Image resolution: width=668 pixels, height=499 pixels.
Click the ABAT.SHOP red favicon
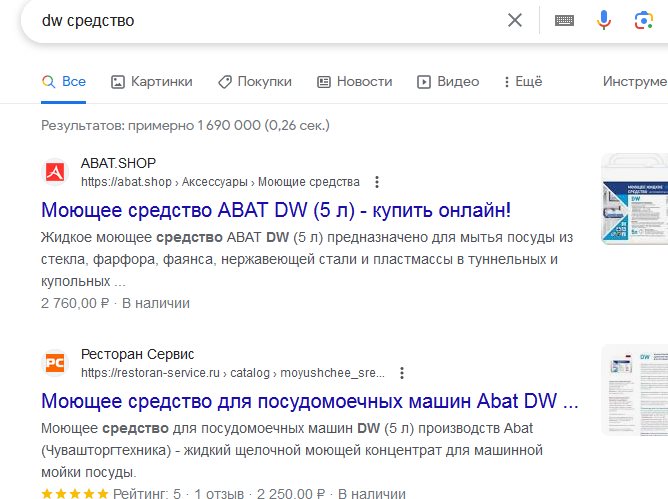point(55,172)
